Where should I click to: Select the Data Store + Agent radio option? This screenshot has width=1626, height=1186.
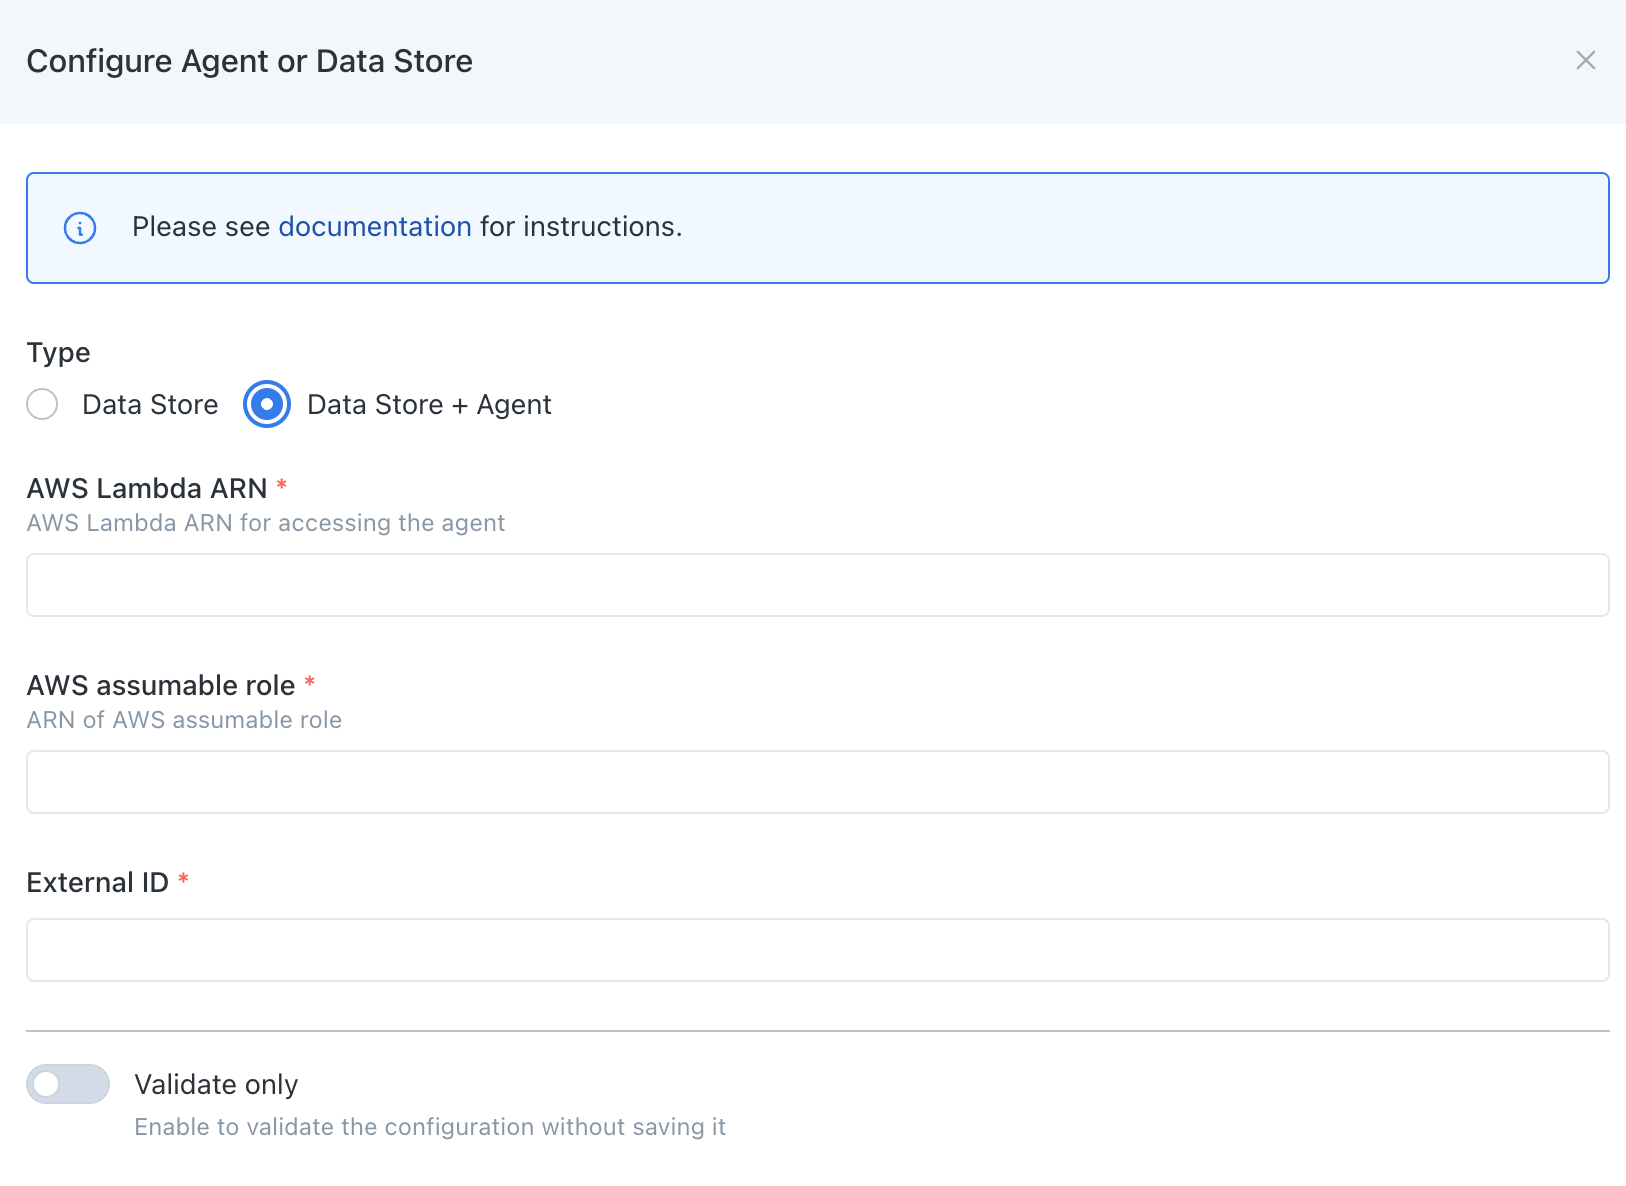pyautogui.click(x=267, y=404)
